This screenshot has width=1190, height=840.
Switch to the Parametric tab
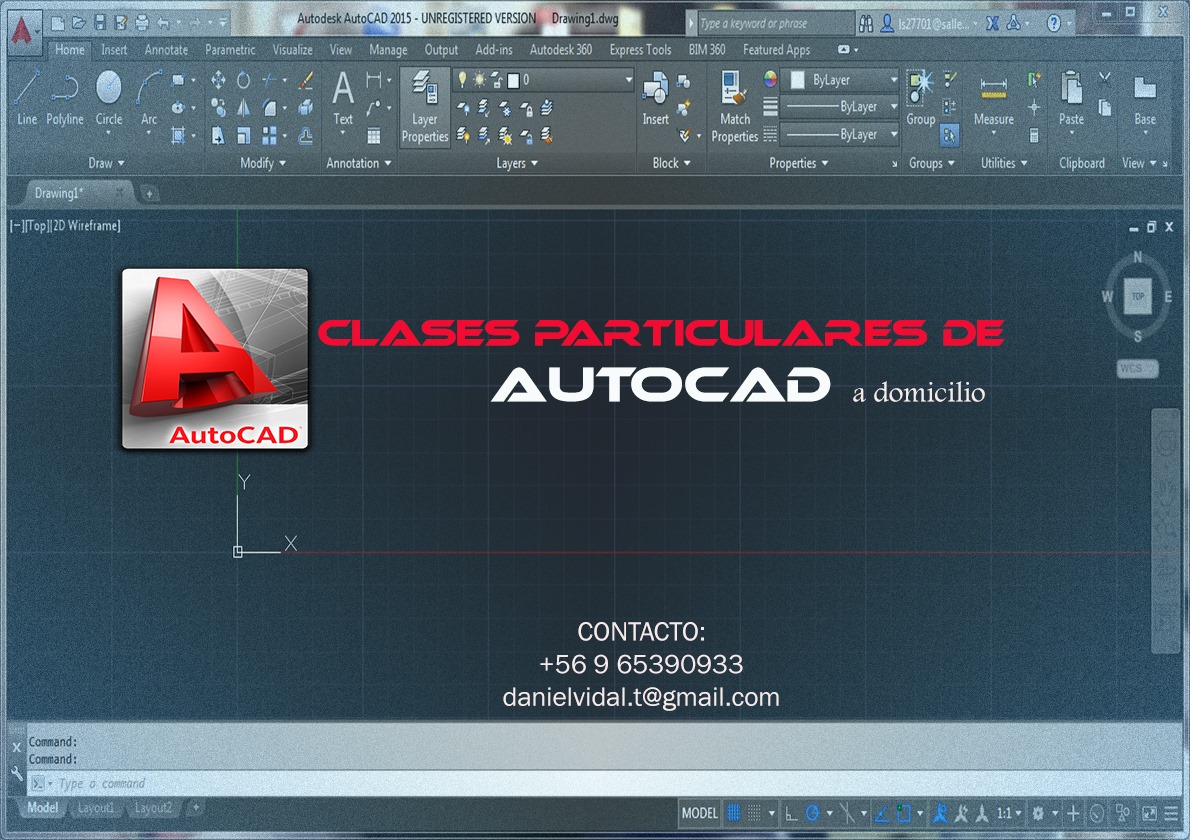(x=230, y=49)
